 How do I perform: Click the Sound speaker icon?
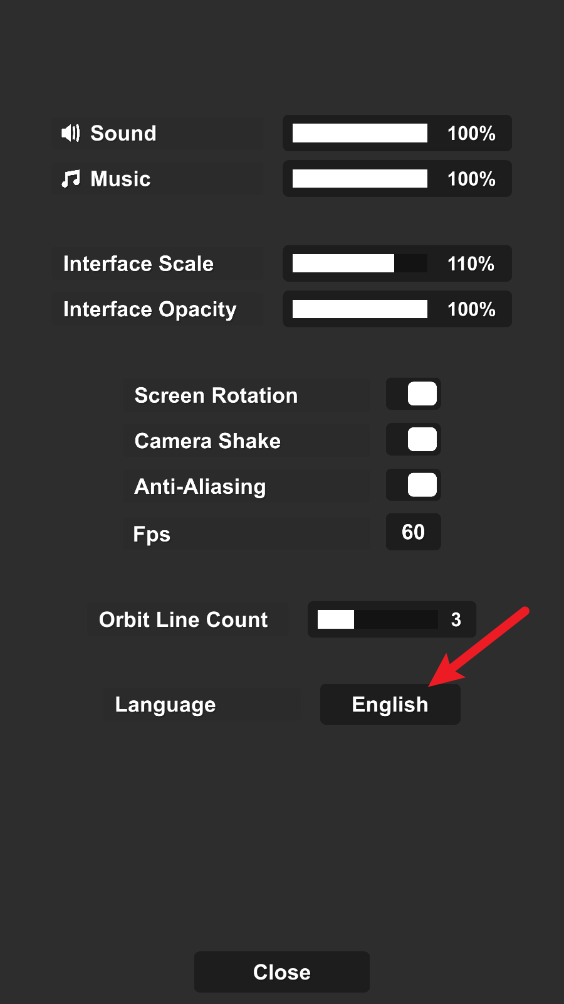click(x=70, y=133)
